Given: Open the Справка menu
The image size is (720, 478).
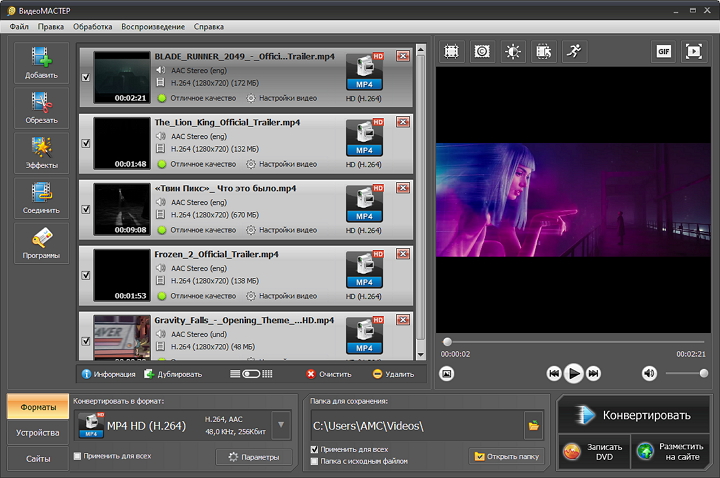Looking at the screenshot, I should pyautogui.click(x=208, y=27).
